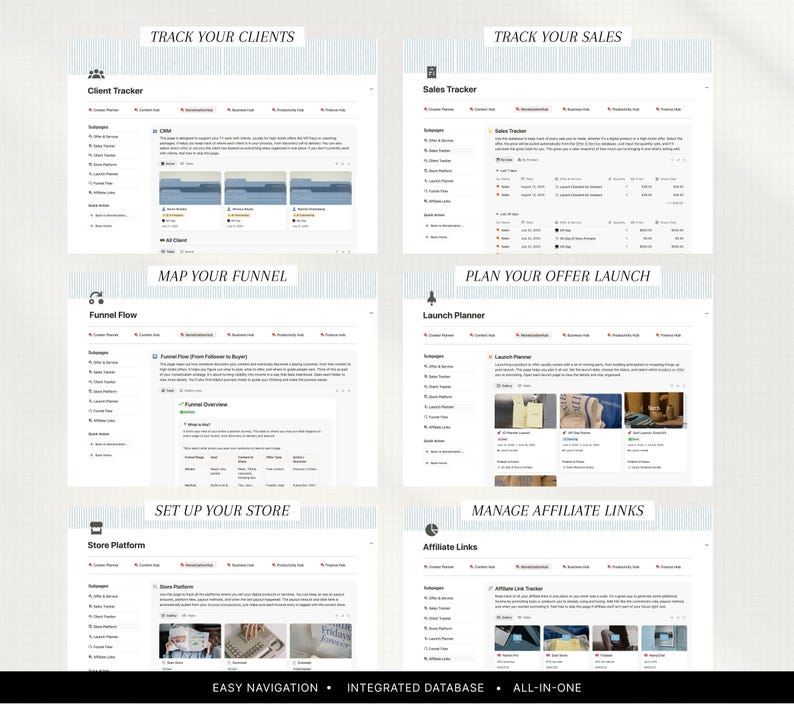Open the Notion Pro affiliate card
The height and width of the screenshot is (704, 794).
coord(517,647)
